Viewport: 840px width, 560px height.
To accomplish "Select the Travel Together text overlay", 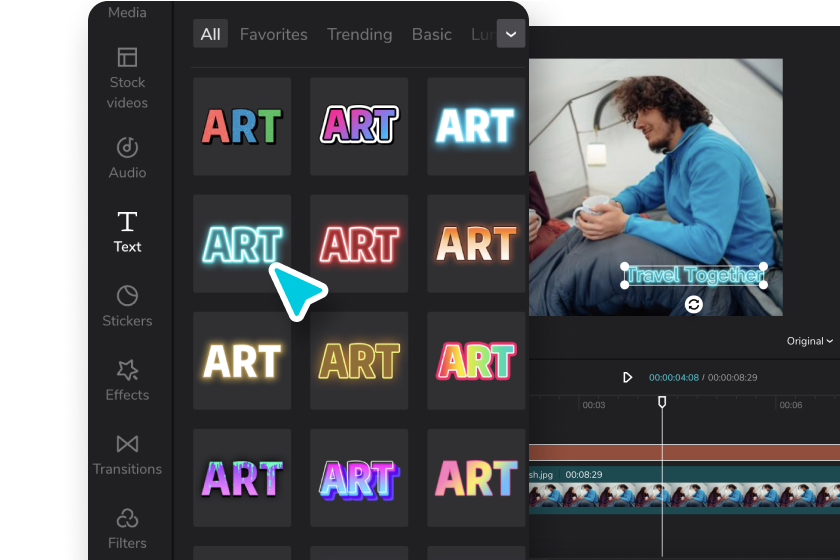I will click(x=694, y=275).
